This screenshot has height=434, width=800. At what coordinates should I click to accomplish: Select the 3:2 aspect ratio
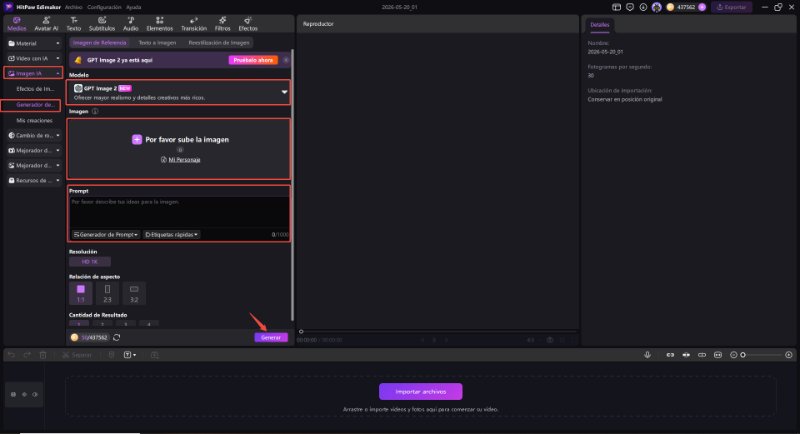tap(134, 293)
